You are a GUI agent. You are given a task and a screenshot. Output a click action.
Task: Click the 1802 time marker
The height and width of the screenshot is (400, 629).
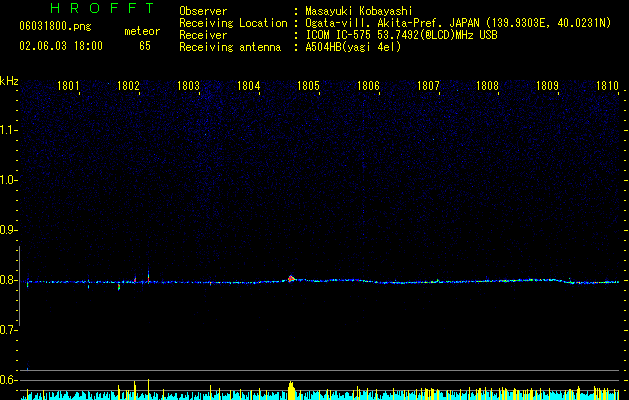click(128, 86)
